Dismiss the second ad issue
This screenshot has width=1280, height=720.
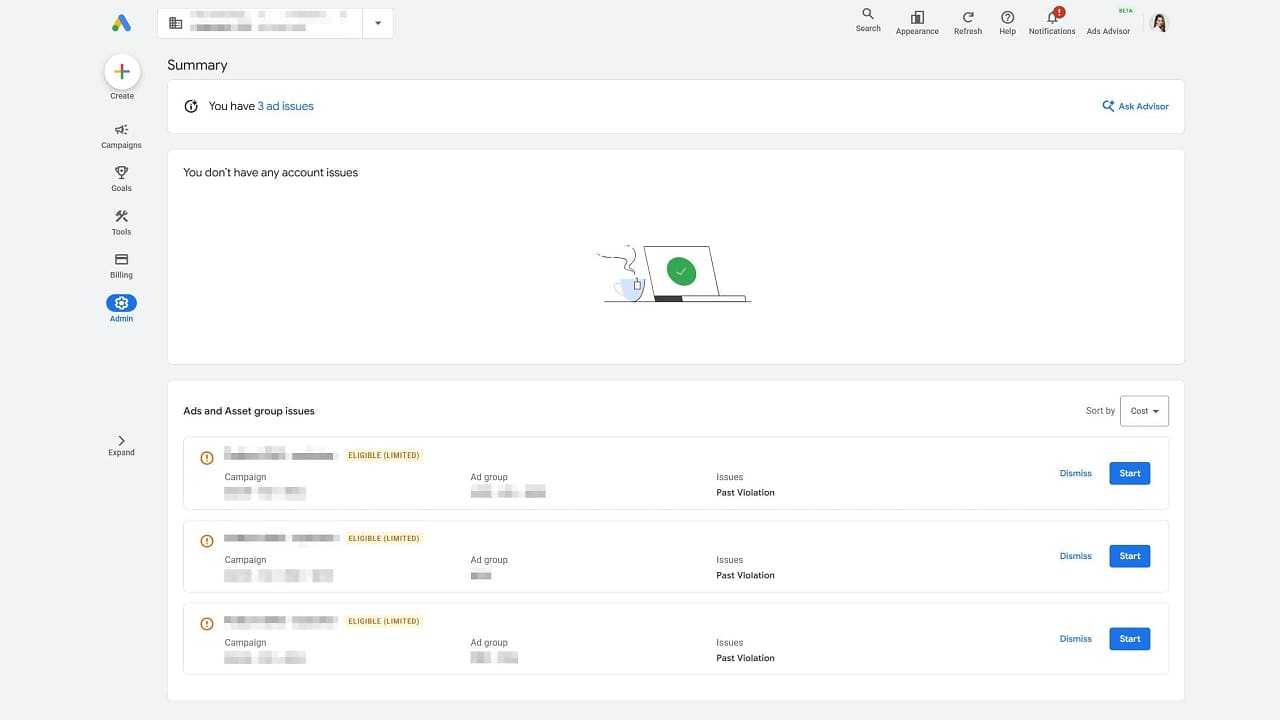click(x=1076, y=556)
